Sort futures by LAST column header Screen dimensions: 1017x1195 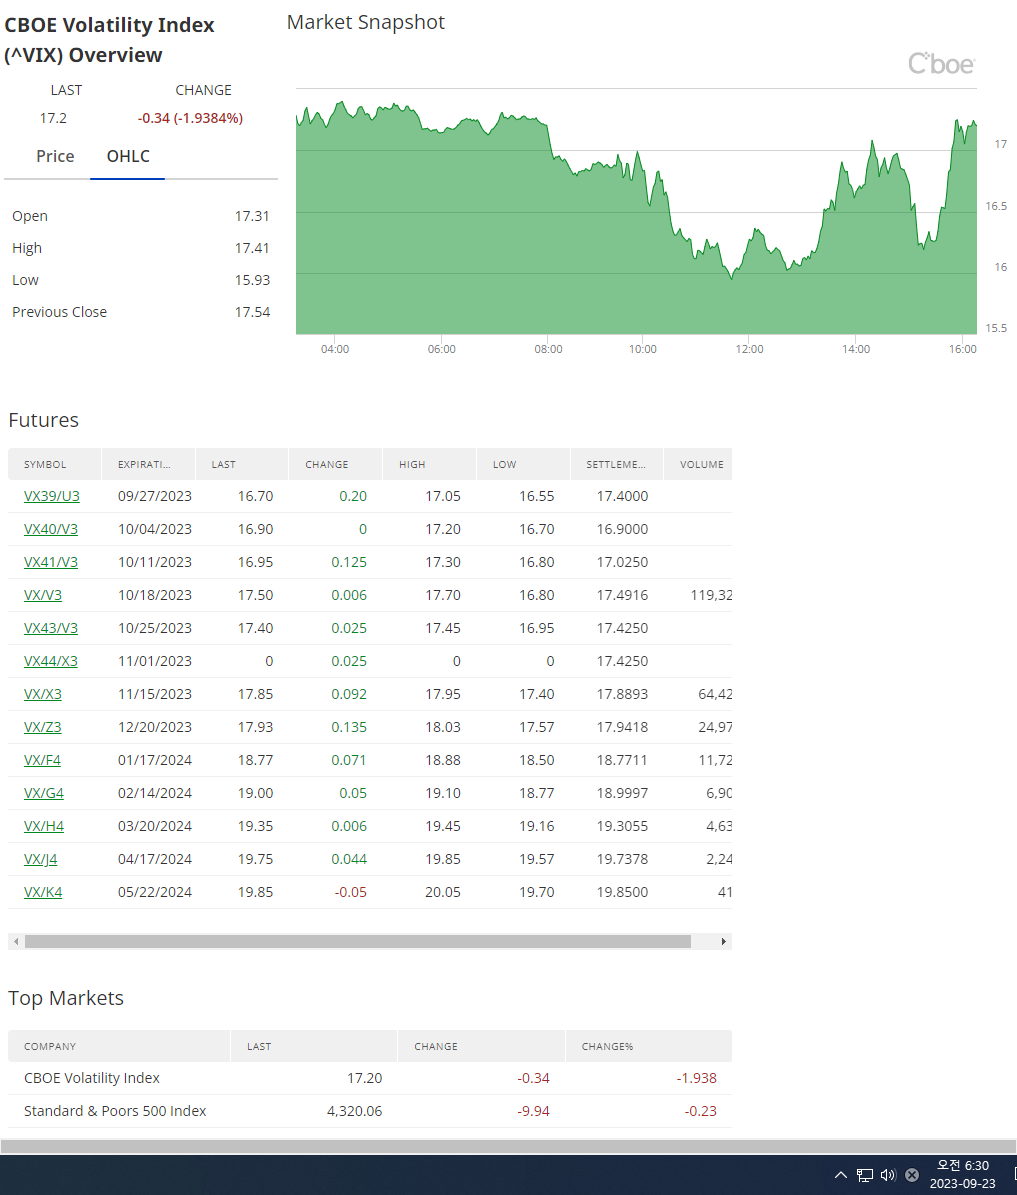[242, 464]
